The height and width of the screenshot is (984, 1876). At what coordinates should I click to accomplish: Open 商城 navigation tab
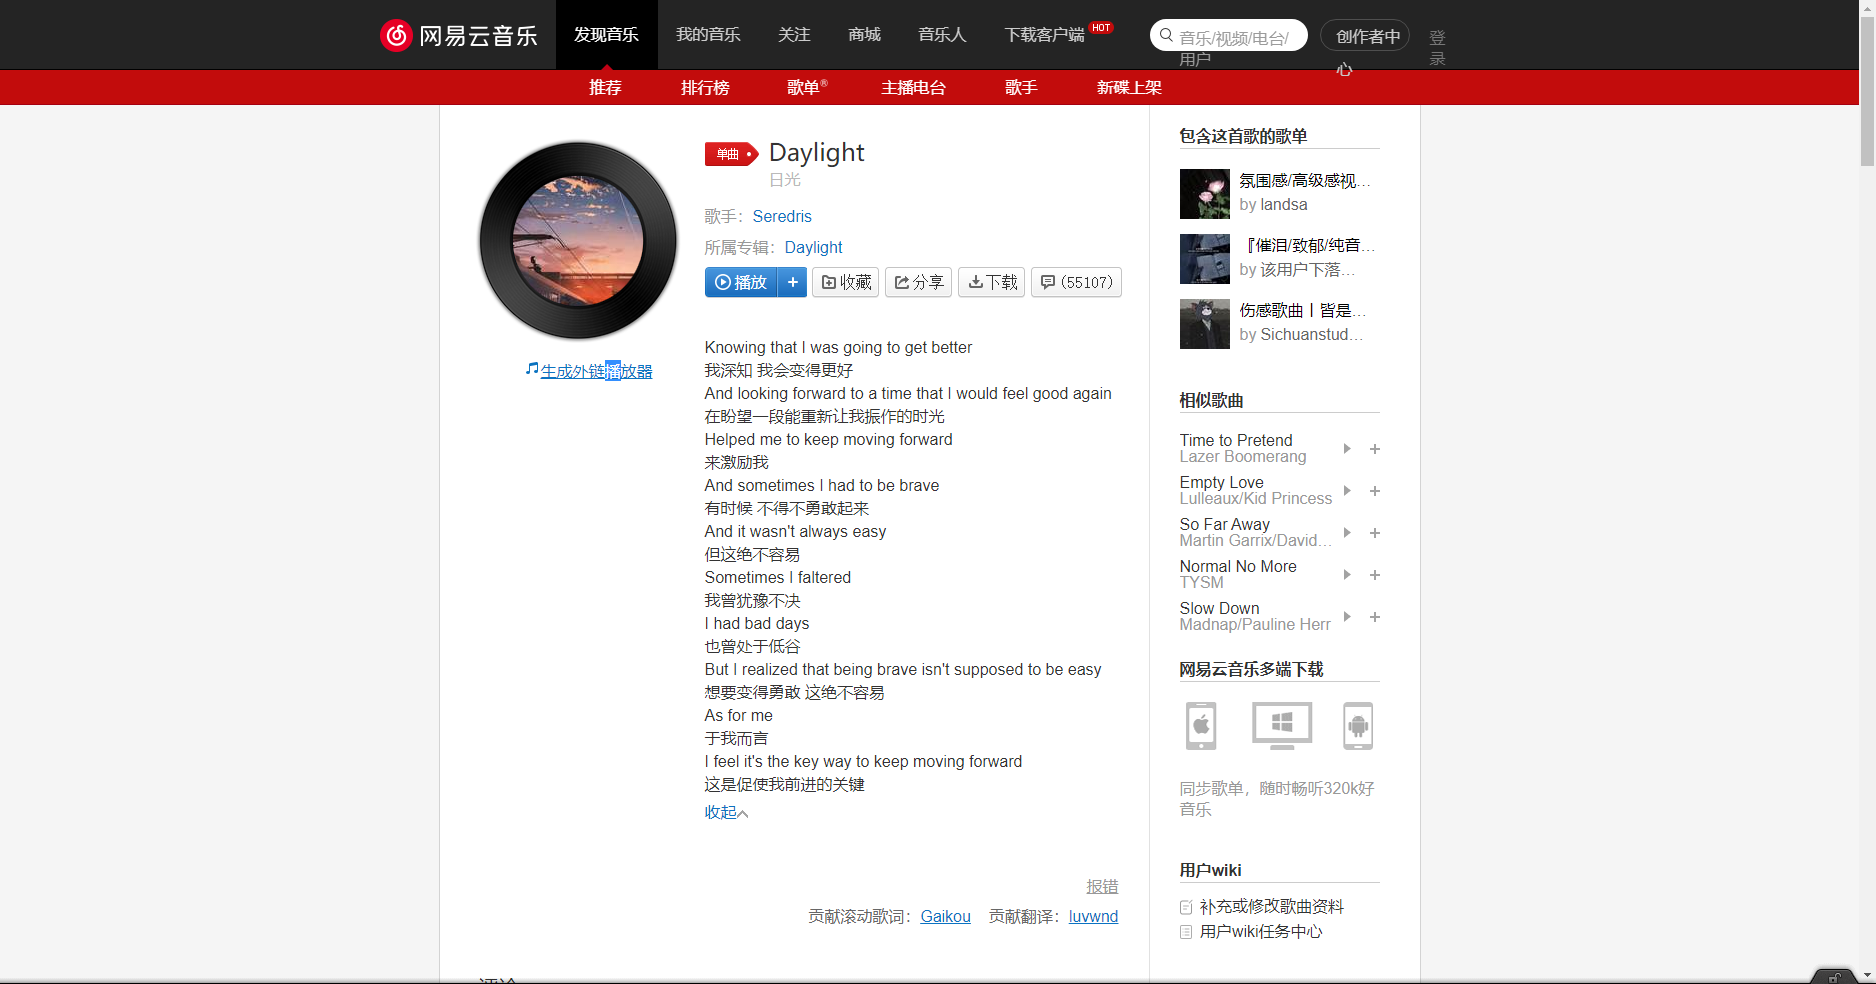864,35
